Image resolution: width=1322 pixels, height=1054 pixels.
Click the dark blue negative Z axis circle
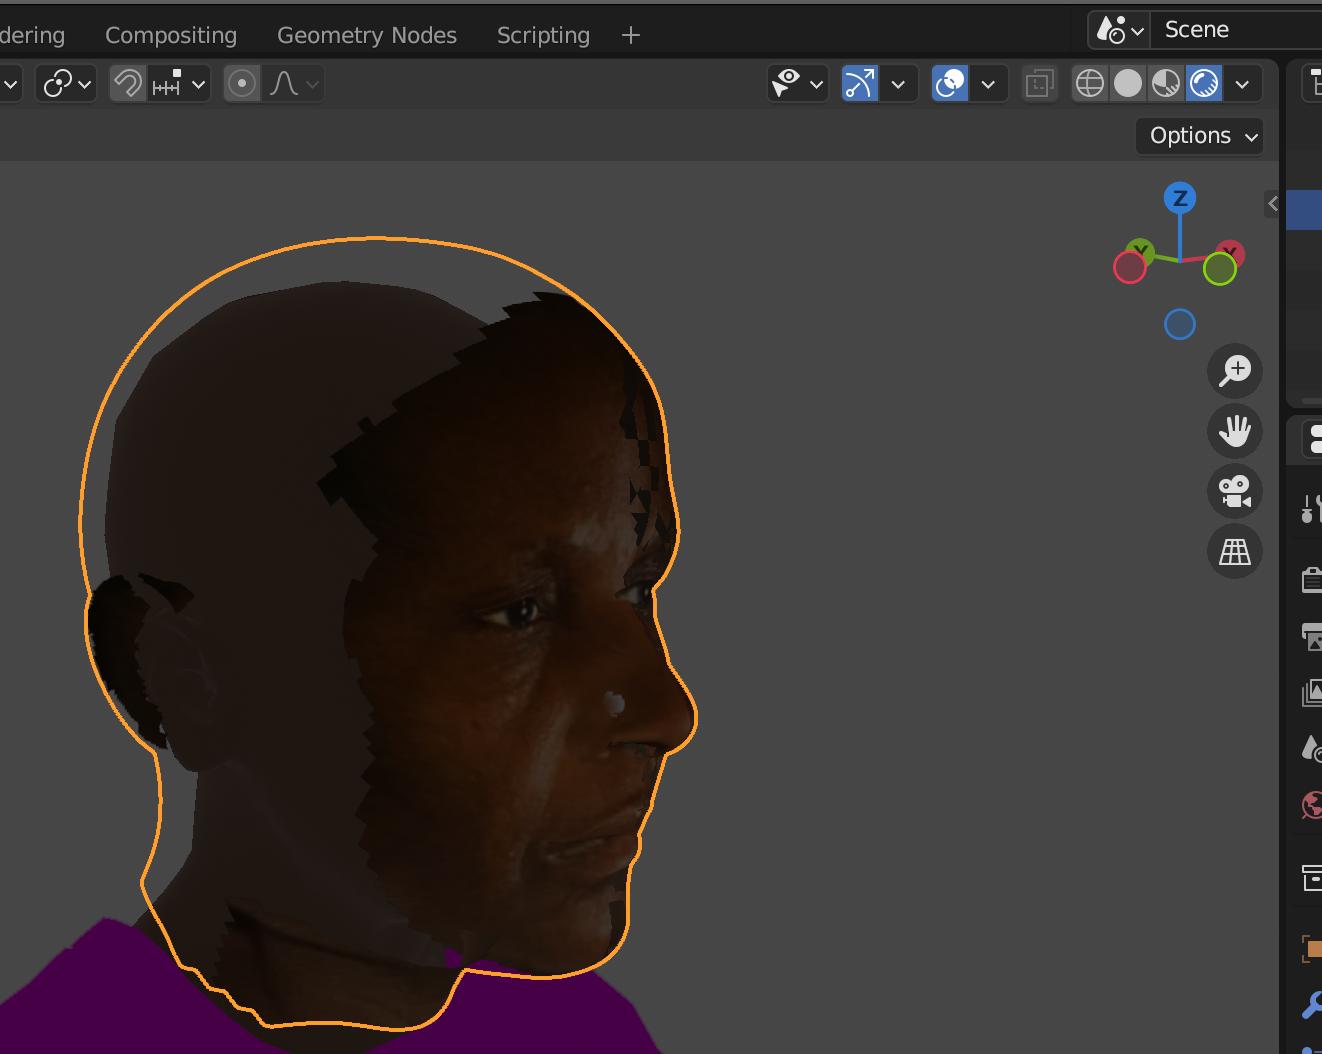click(1180, 324)
